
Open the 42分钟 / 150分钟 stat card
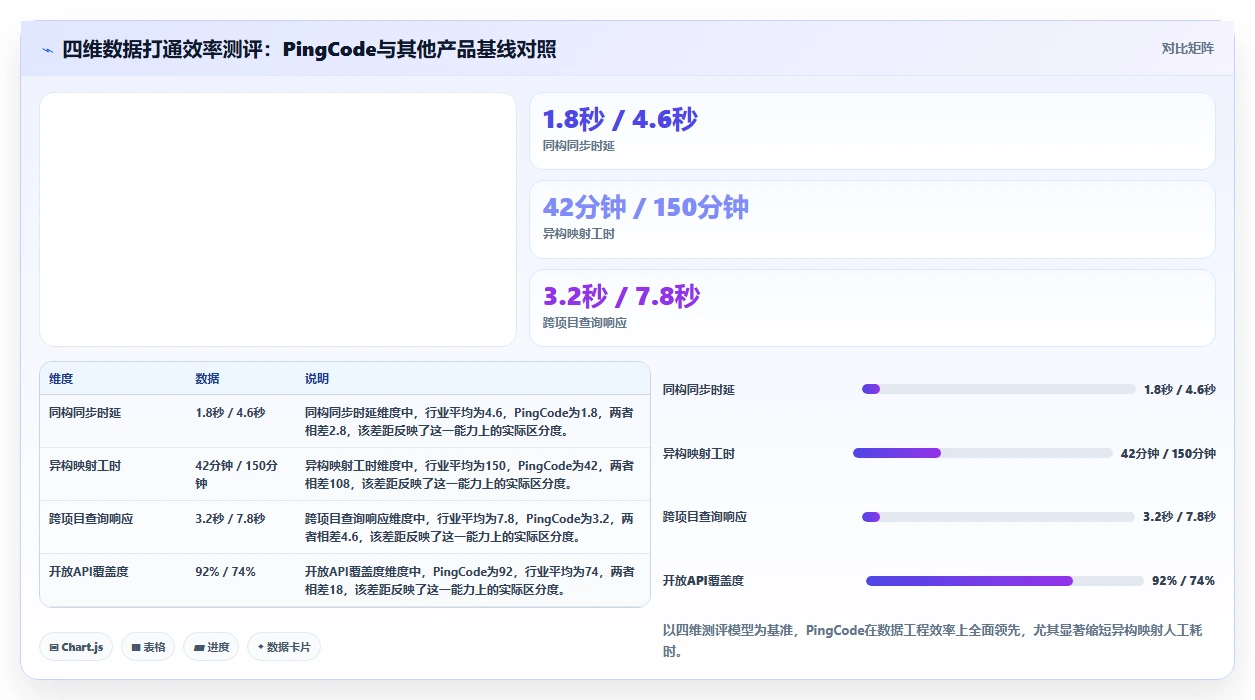point(872,219)
